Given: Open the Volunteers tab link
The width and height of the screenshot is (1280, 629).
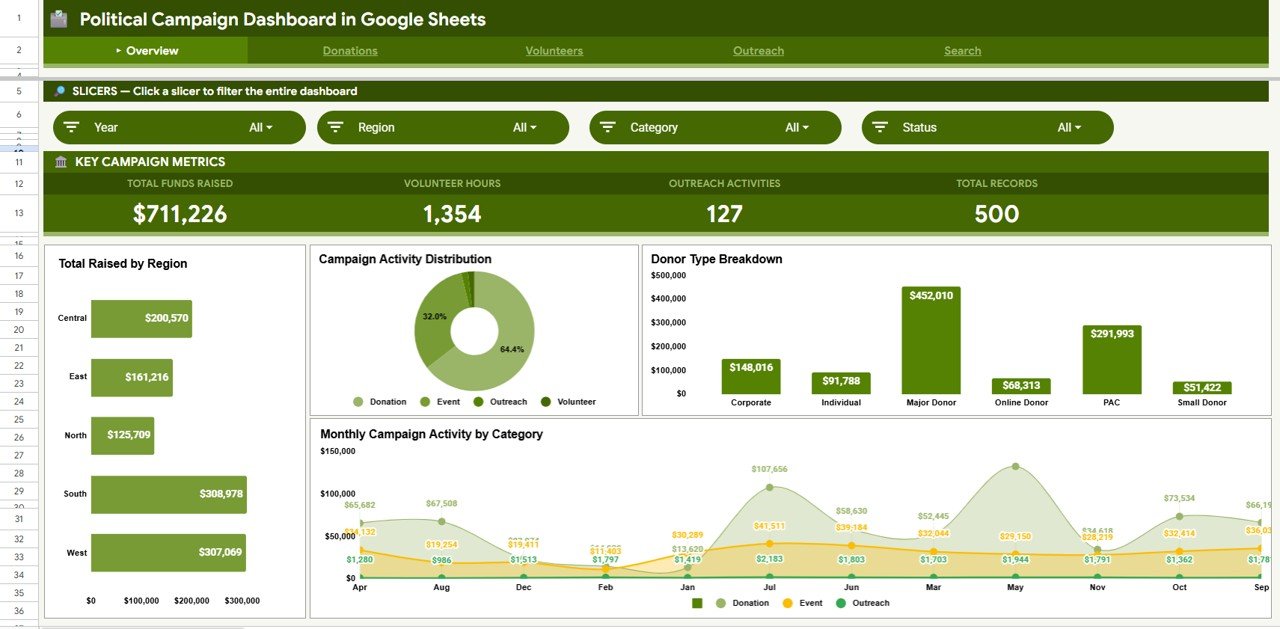Looking at the screenshot, I should (x=554, y=51).
